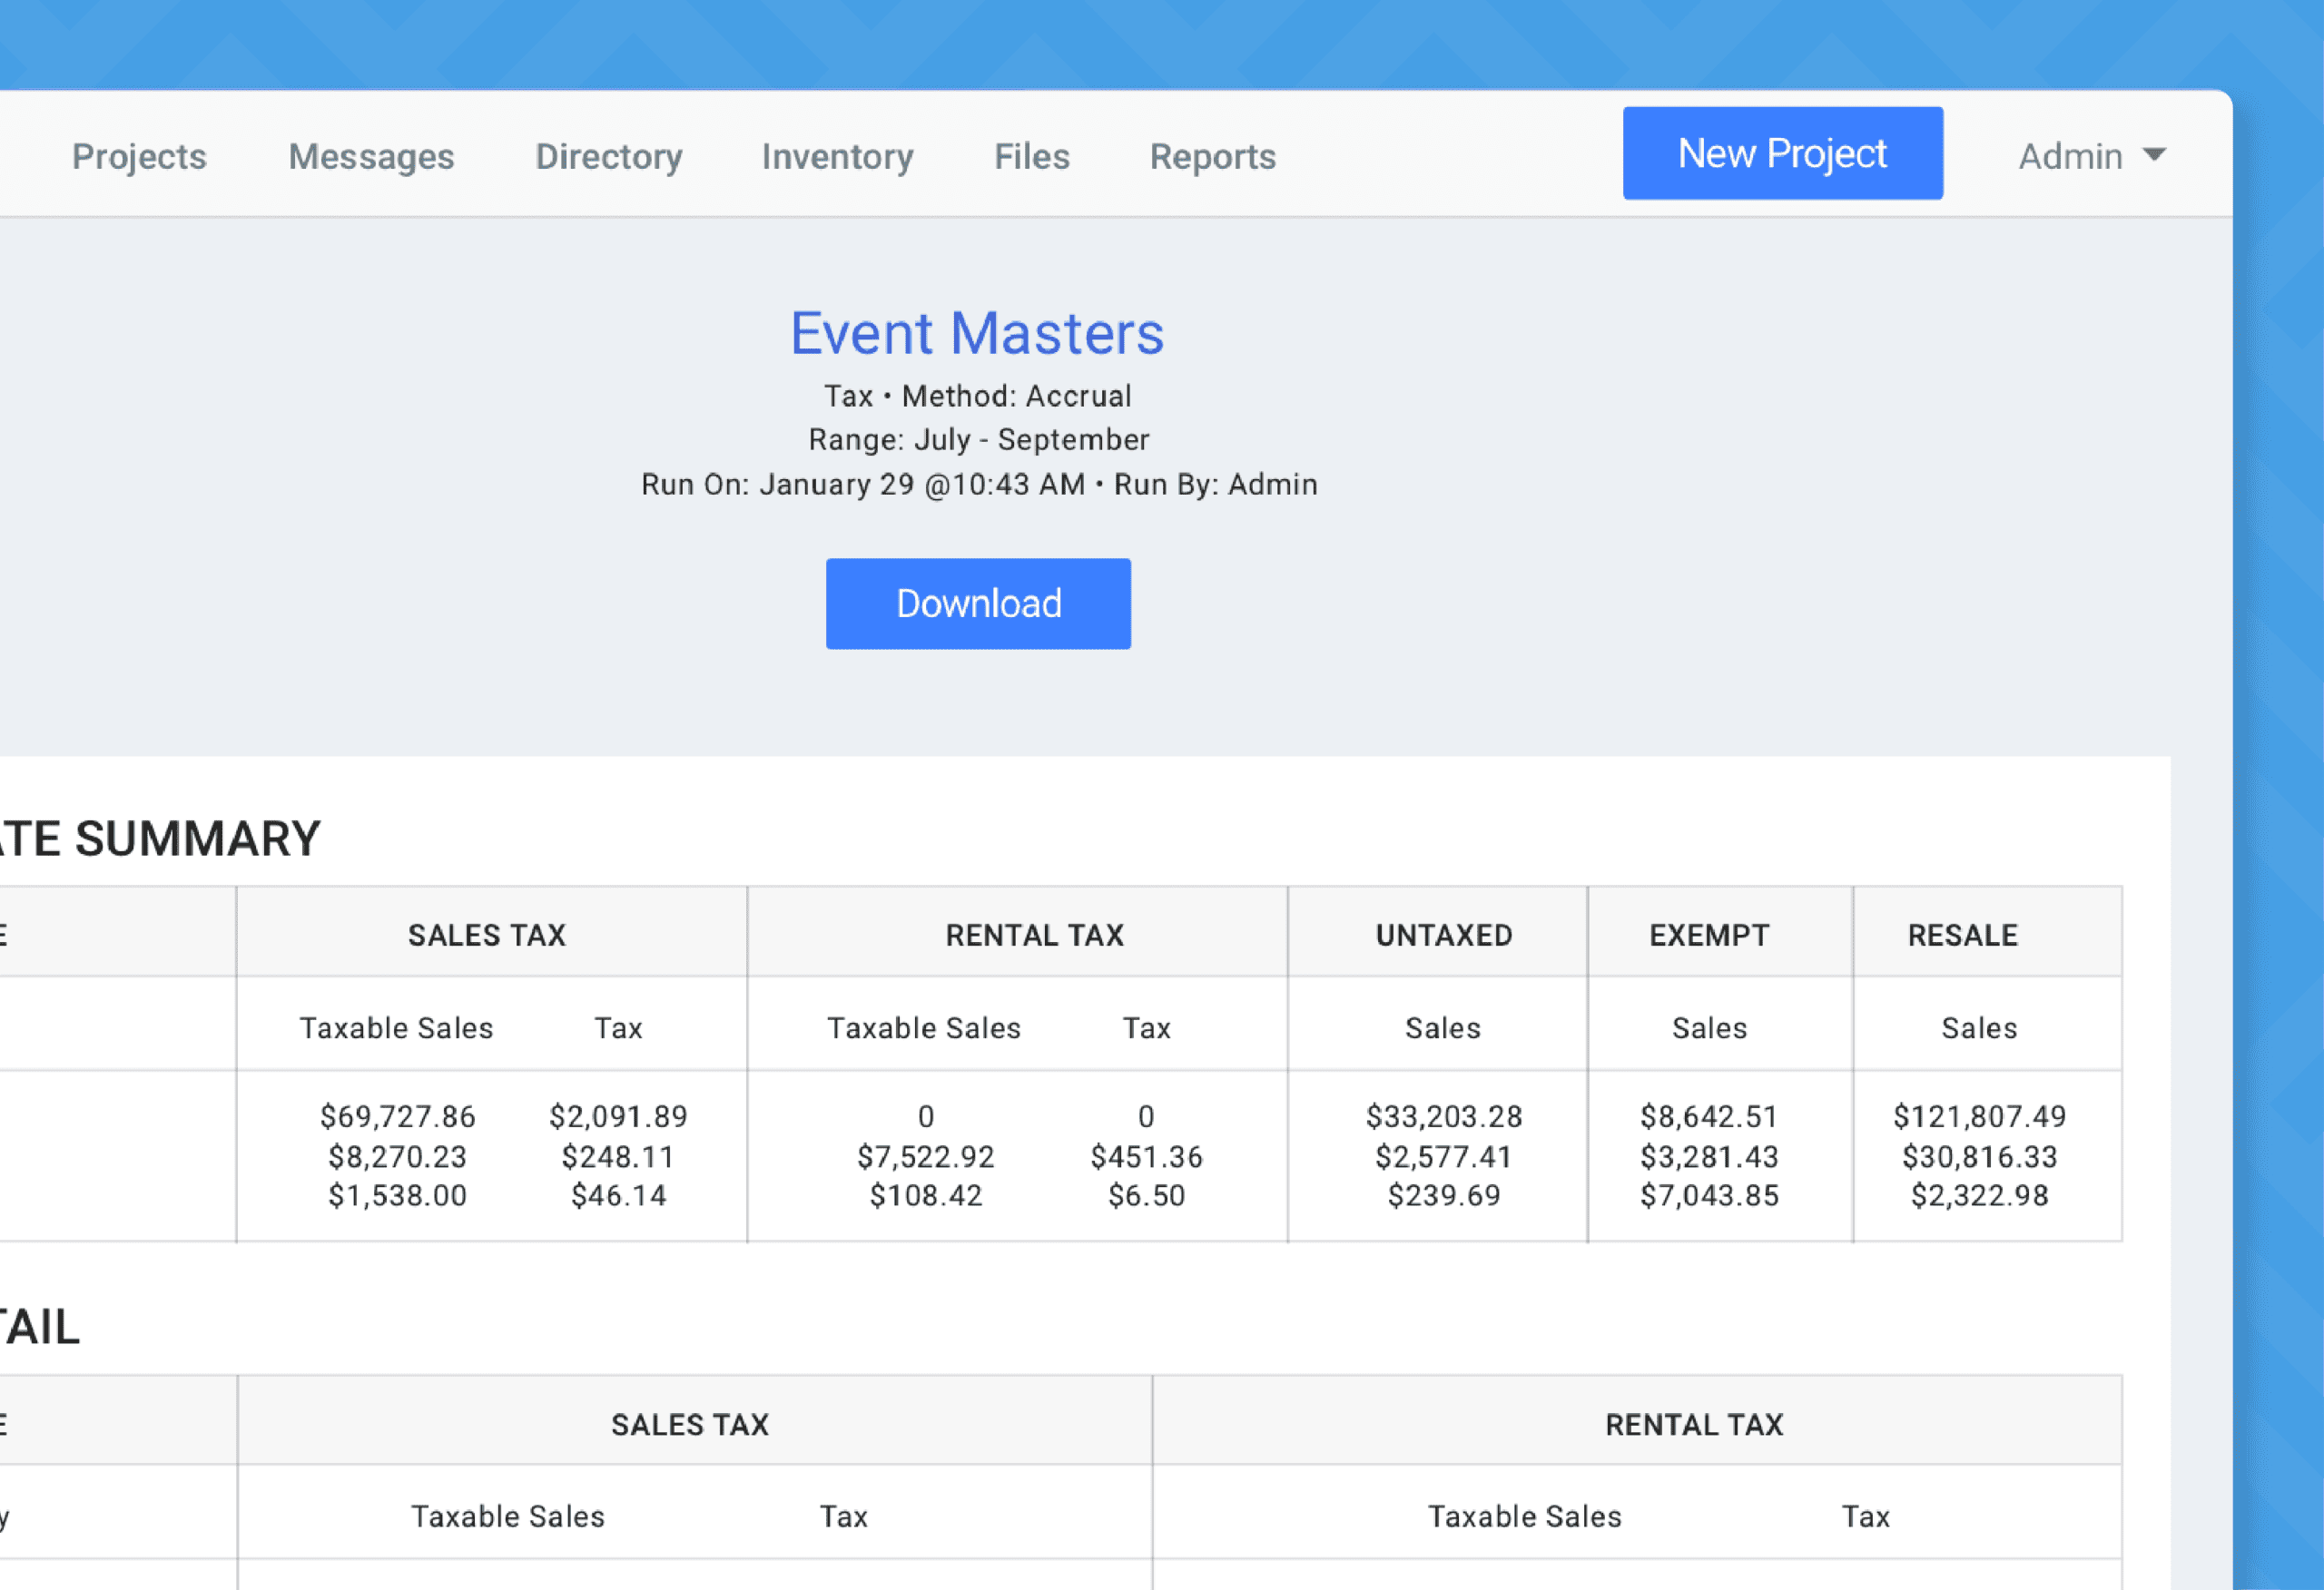Select the $8,642.51 exempt sales value
The image size is (2324, 1590).
click(1709, 1116)
